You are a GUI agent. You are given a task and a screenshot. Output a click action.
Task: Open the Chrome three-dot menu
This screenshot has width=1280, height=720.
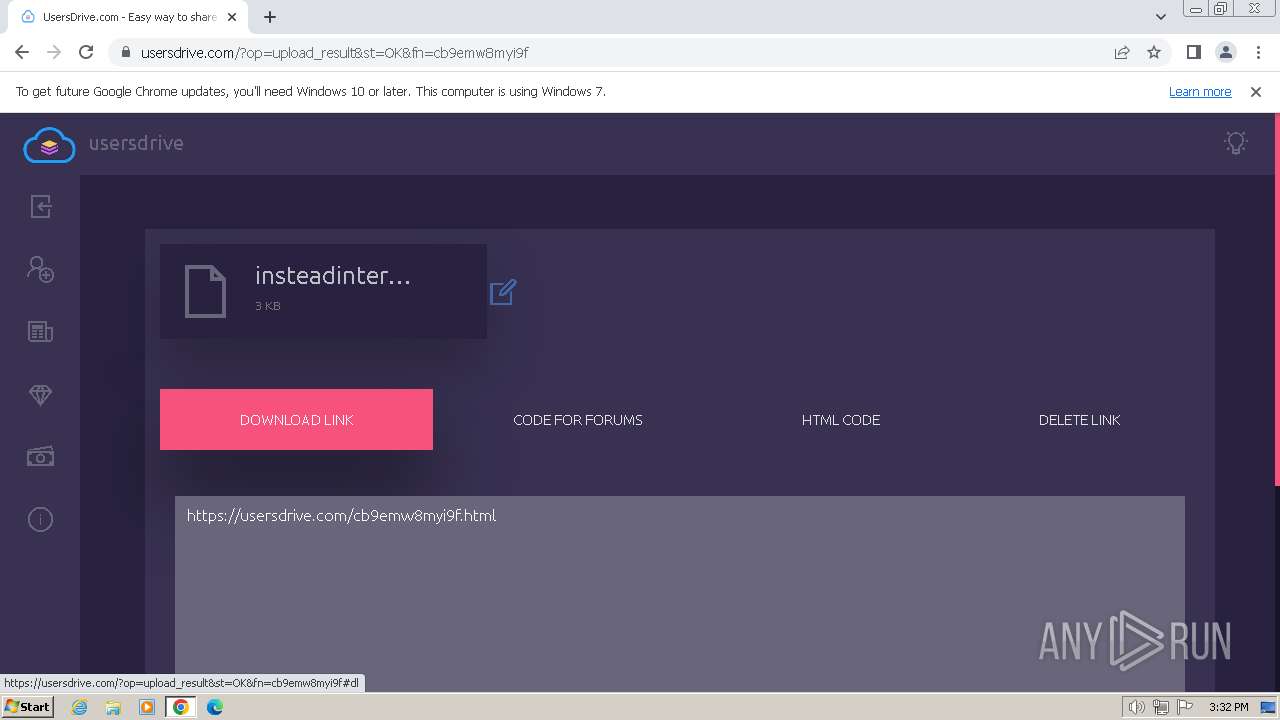point(1258,52)
